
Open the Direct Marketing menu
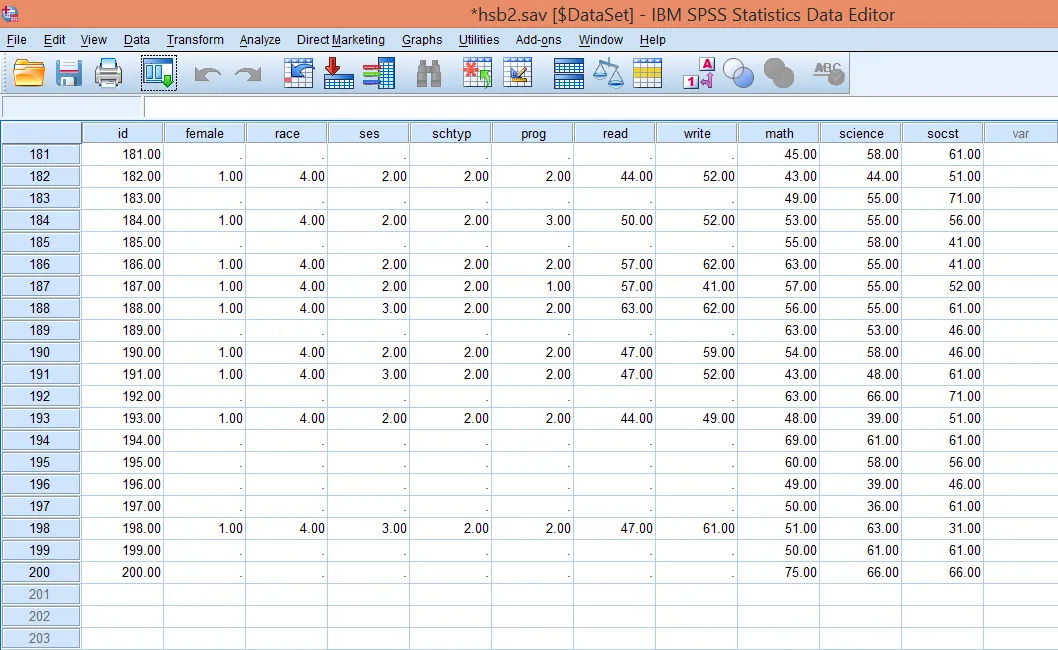340,40
